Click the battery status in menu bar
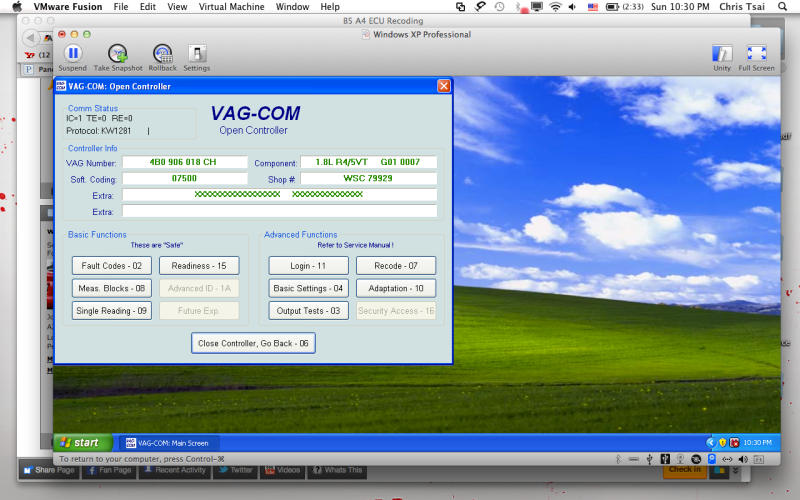Image resolution: width=800 pixels, height=500 pixels. pos(624,7)
